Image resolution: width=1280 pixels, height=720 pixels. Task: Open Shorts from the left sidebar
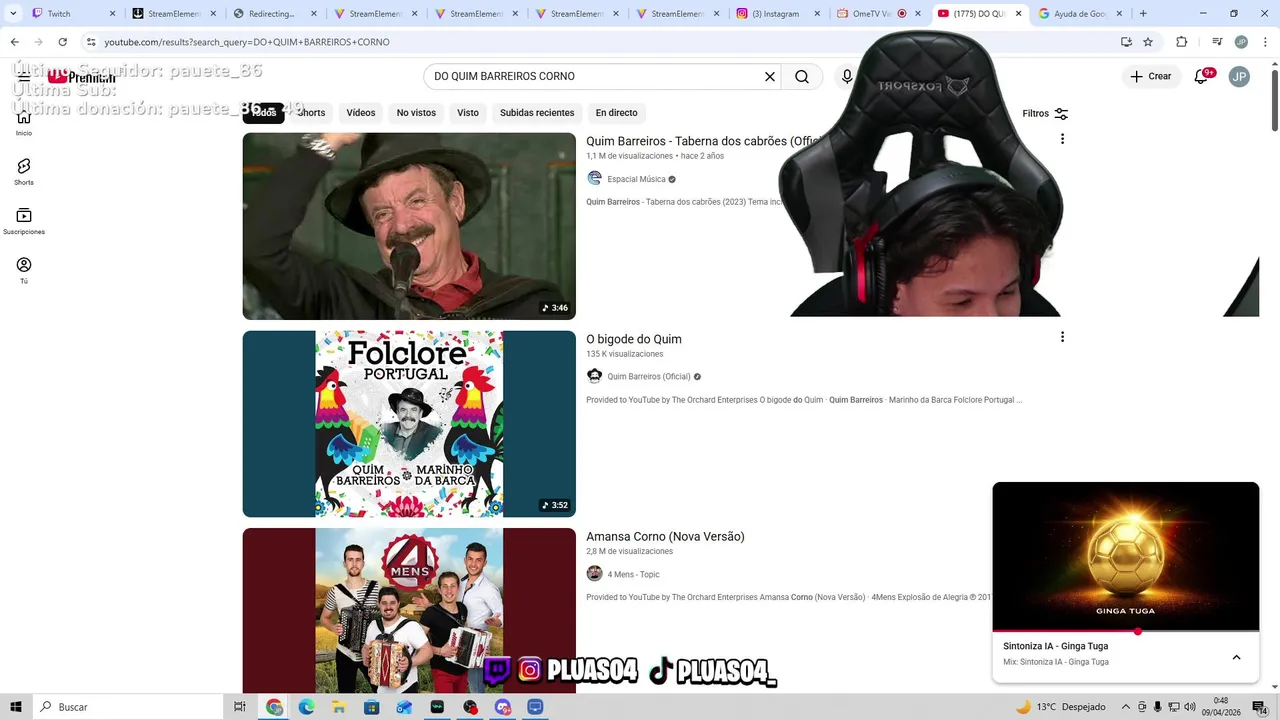click(24, 171)
